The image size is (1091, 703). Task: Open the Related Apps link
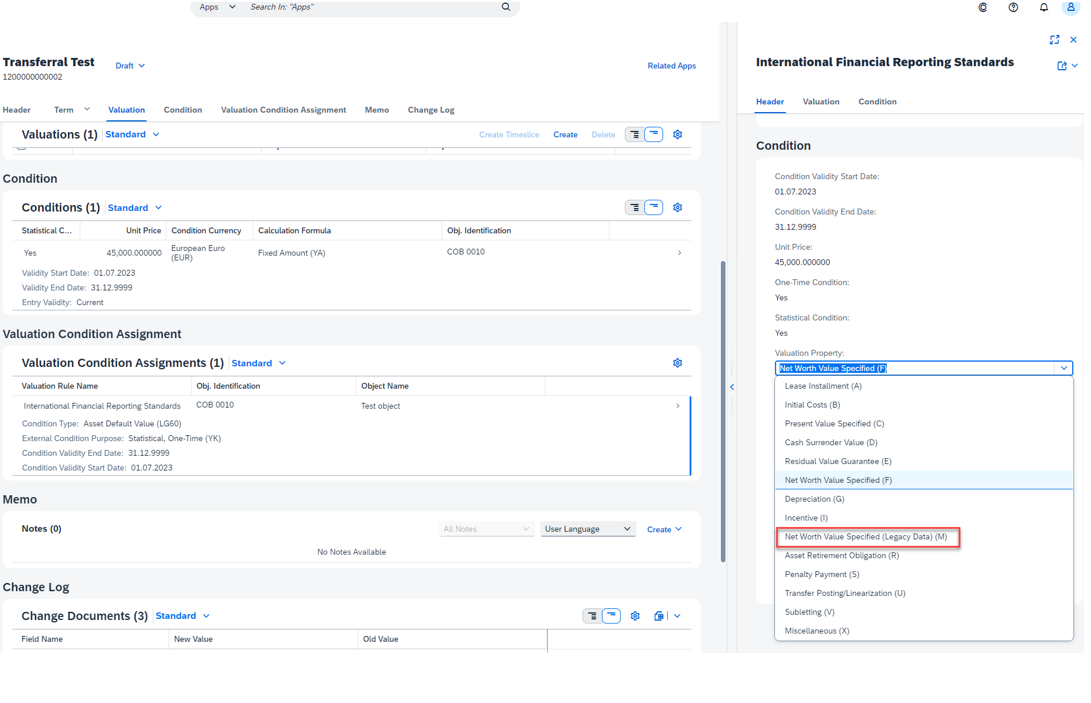click(x=671, y=65)
